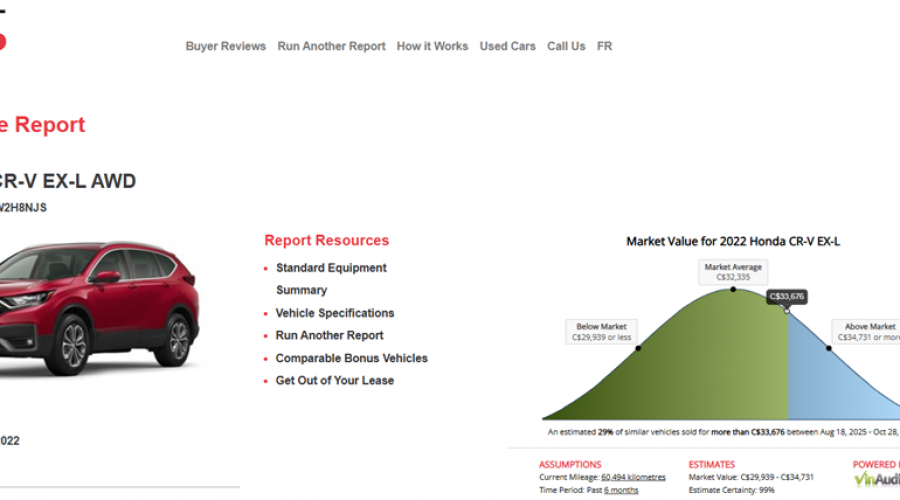Click Run Another Report under Report Resources
The height and width of the screenshot is (500, 900).
pos(329,336)
